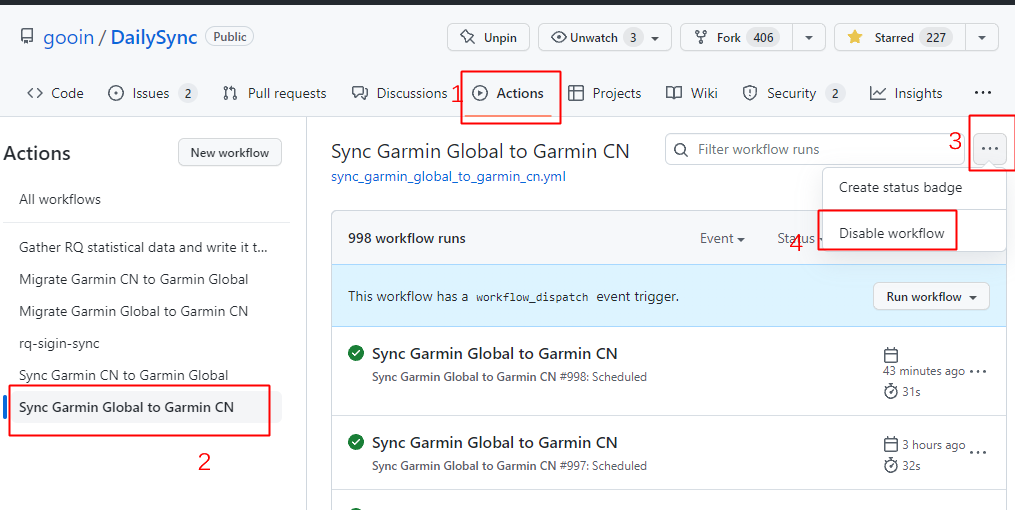
Task: Open the DailySync repository link
Action: coord(154,38)
